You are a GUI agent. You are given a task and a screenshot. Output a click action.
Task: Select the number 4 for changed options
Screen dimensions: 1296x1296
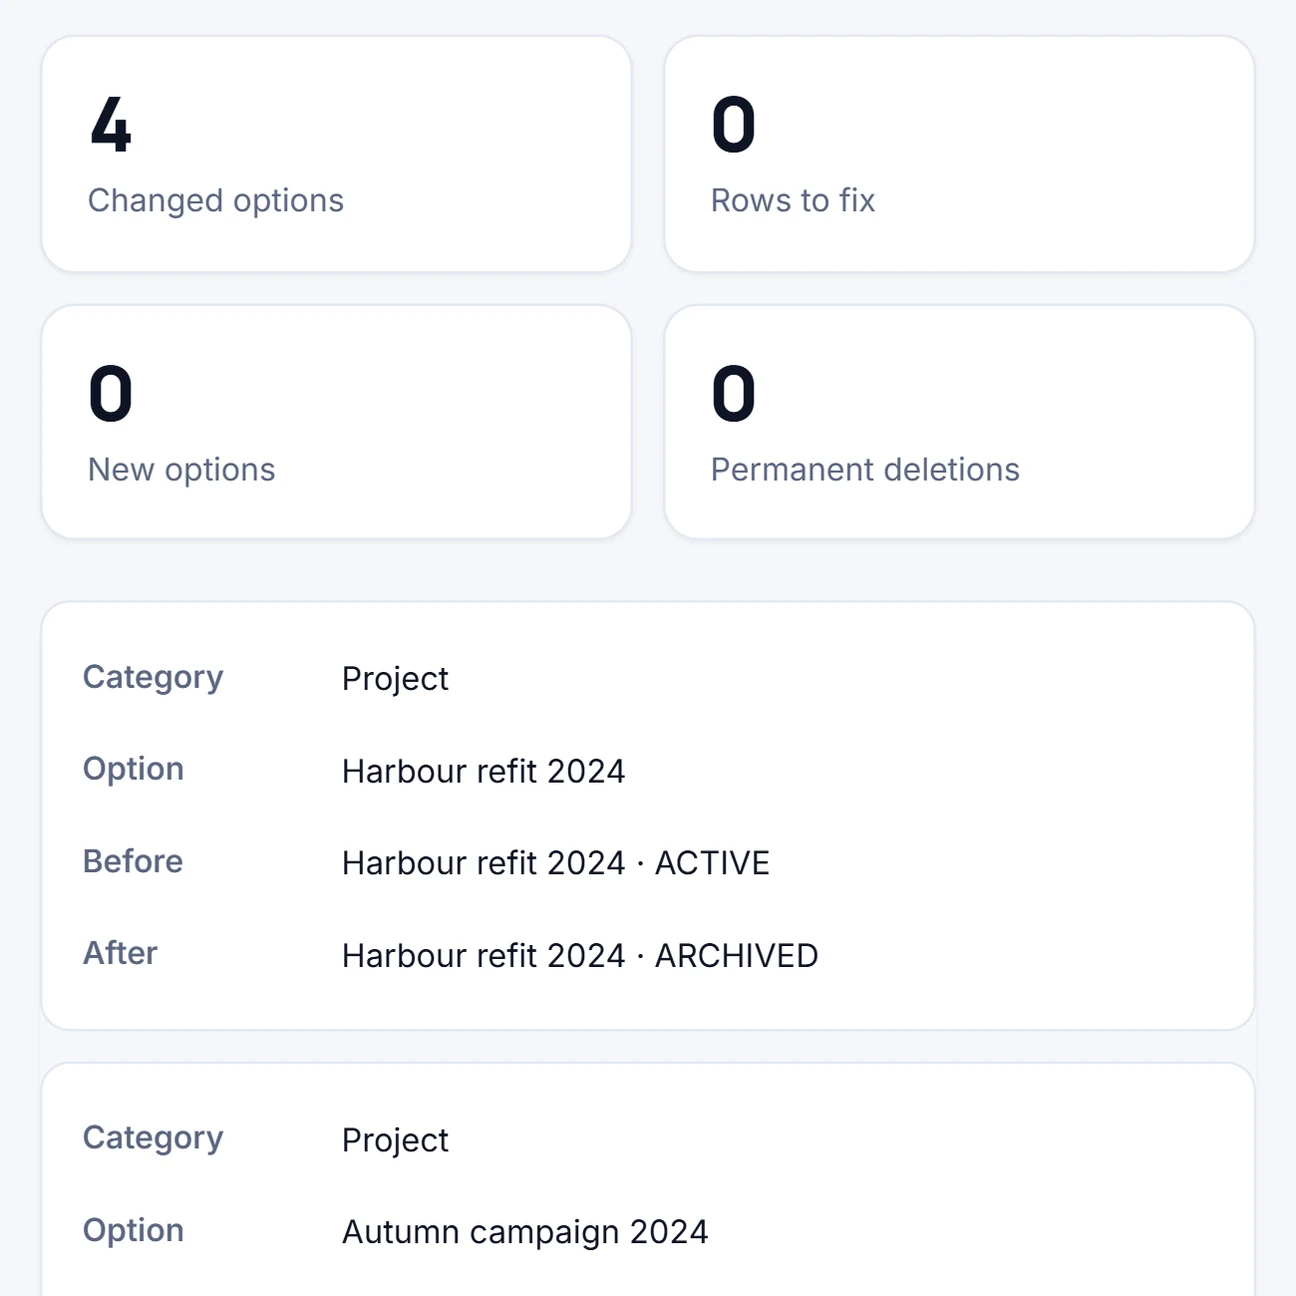click(x=111, y=125)
